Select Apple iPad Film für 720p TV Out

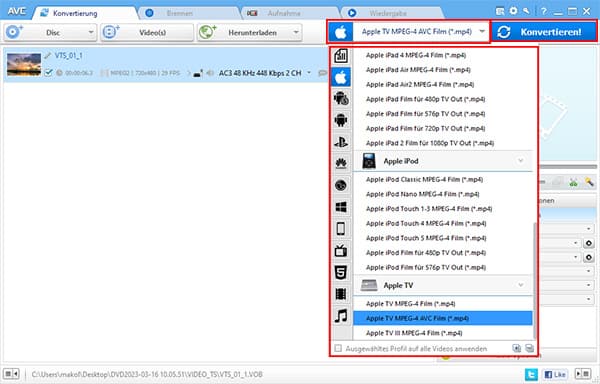pyautogui.click(x=442, y=129)
